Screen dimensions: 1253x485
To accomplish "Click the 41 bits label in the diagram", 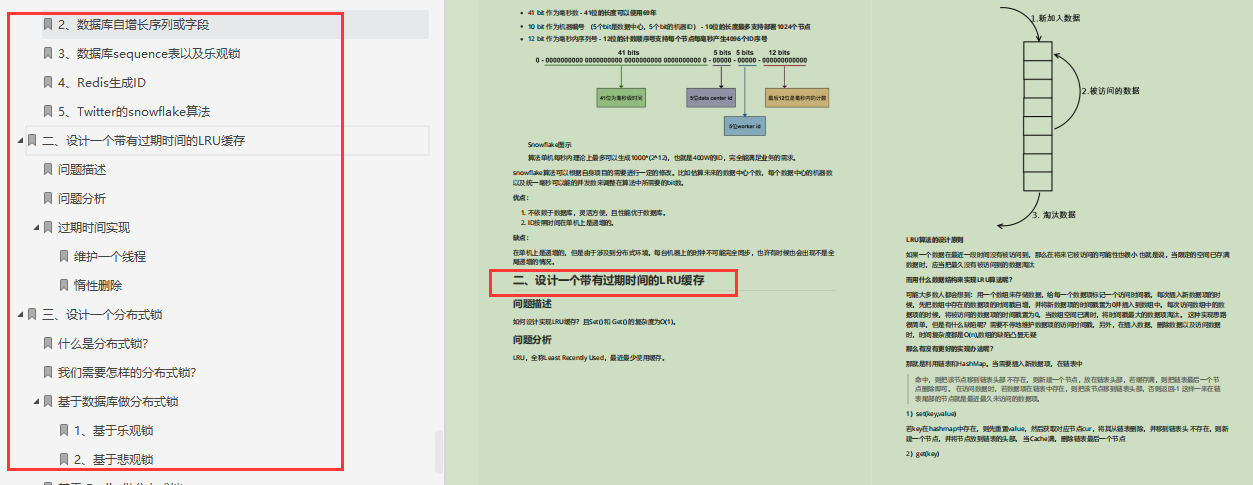I will (x=630, y=52).
